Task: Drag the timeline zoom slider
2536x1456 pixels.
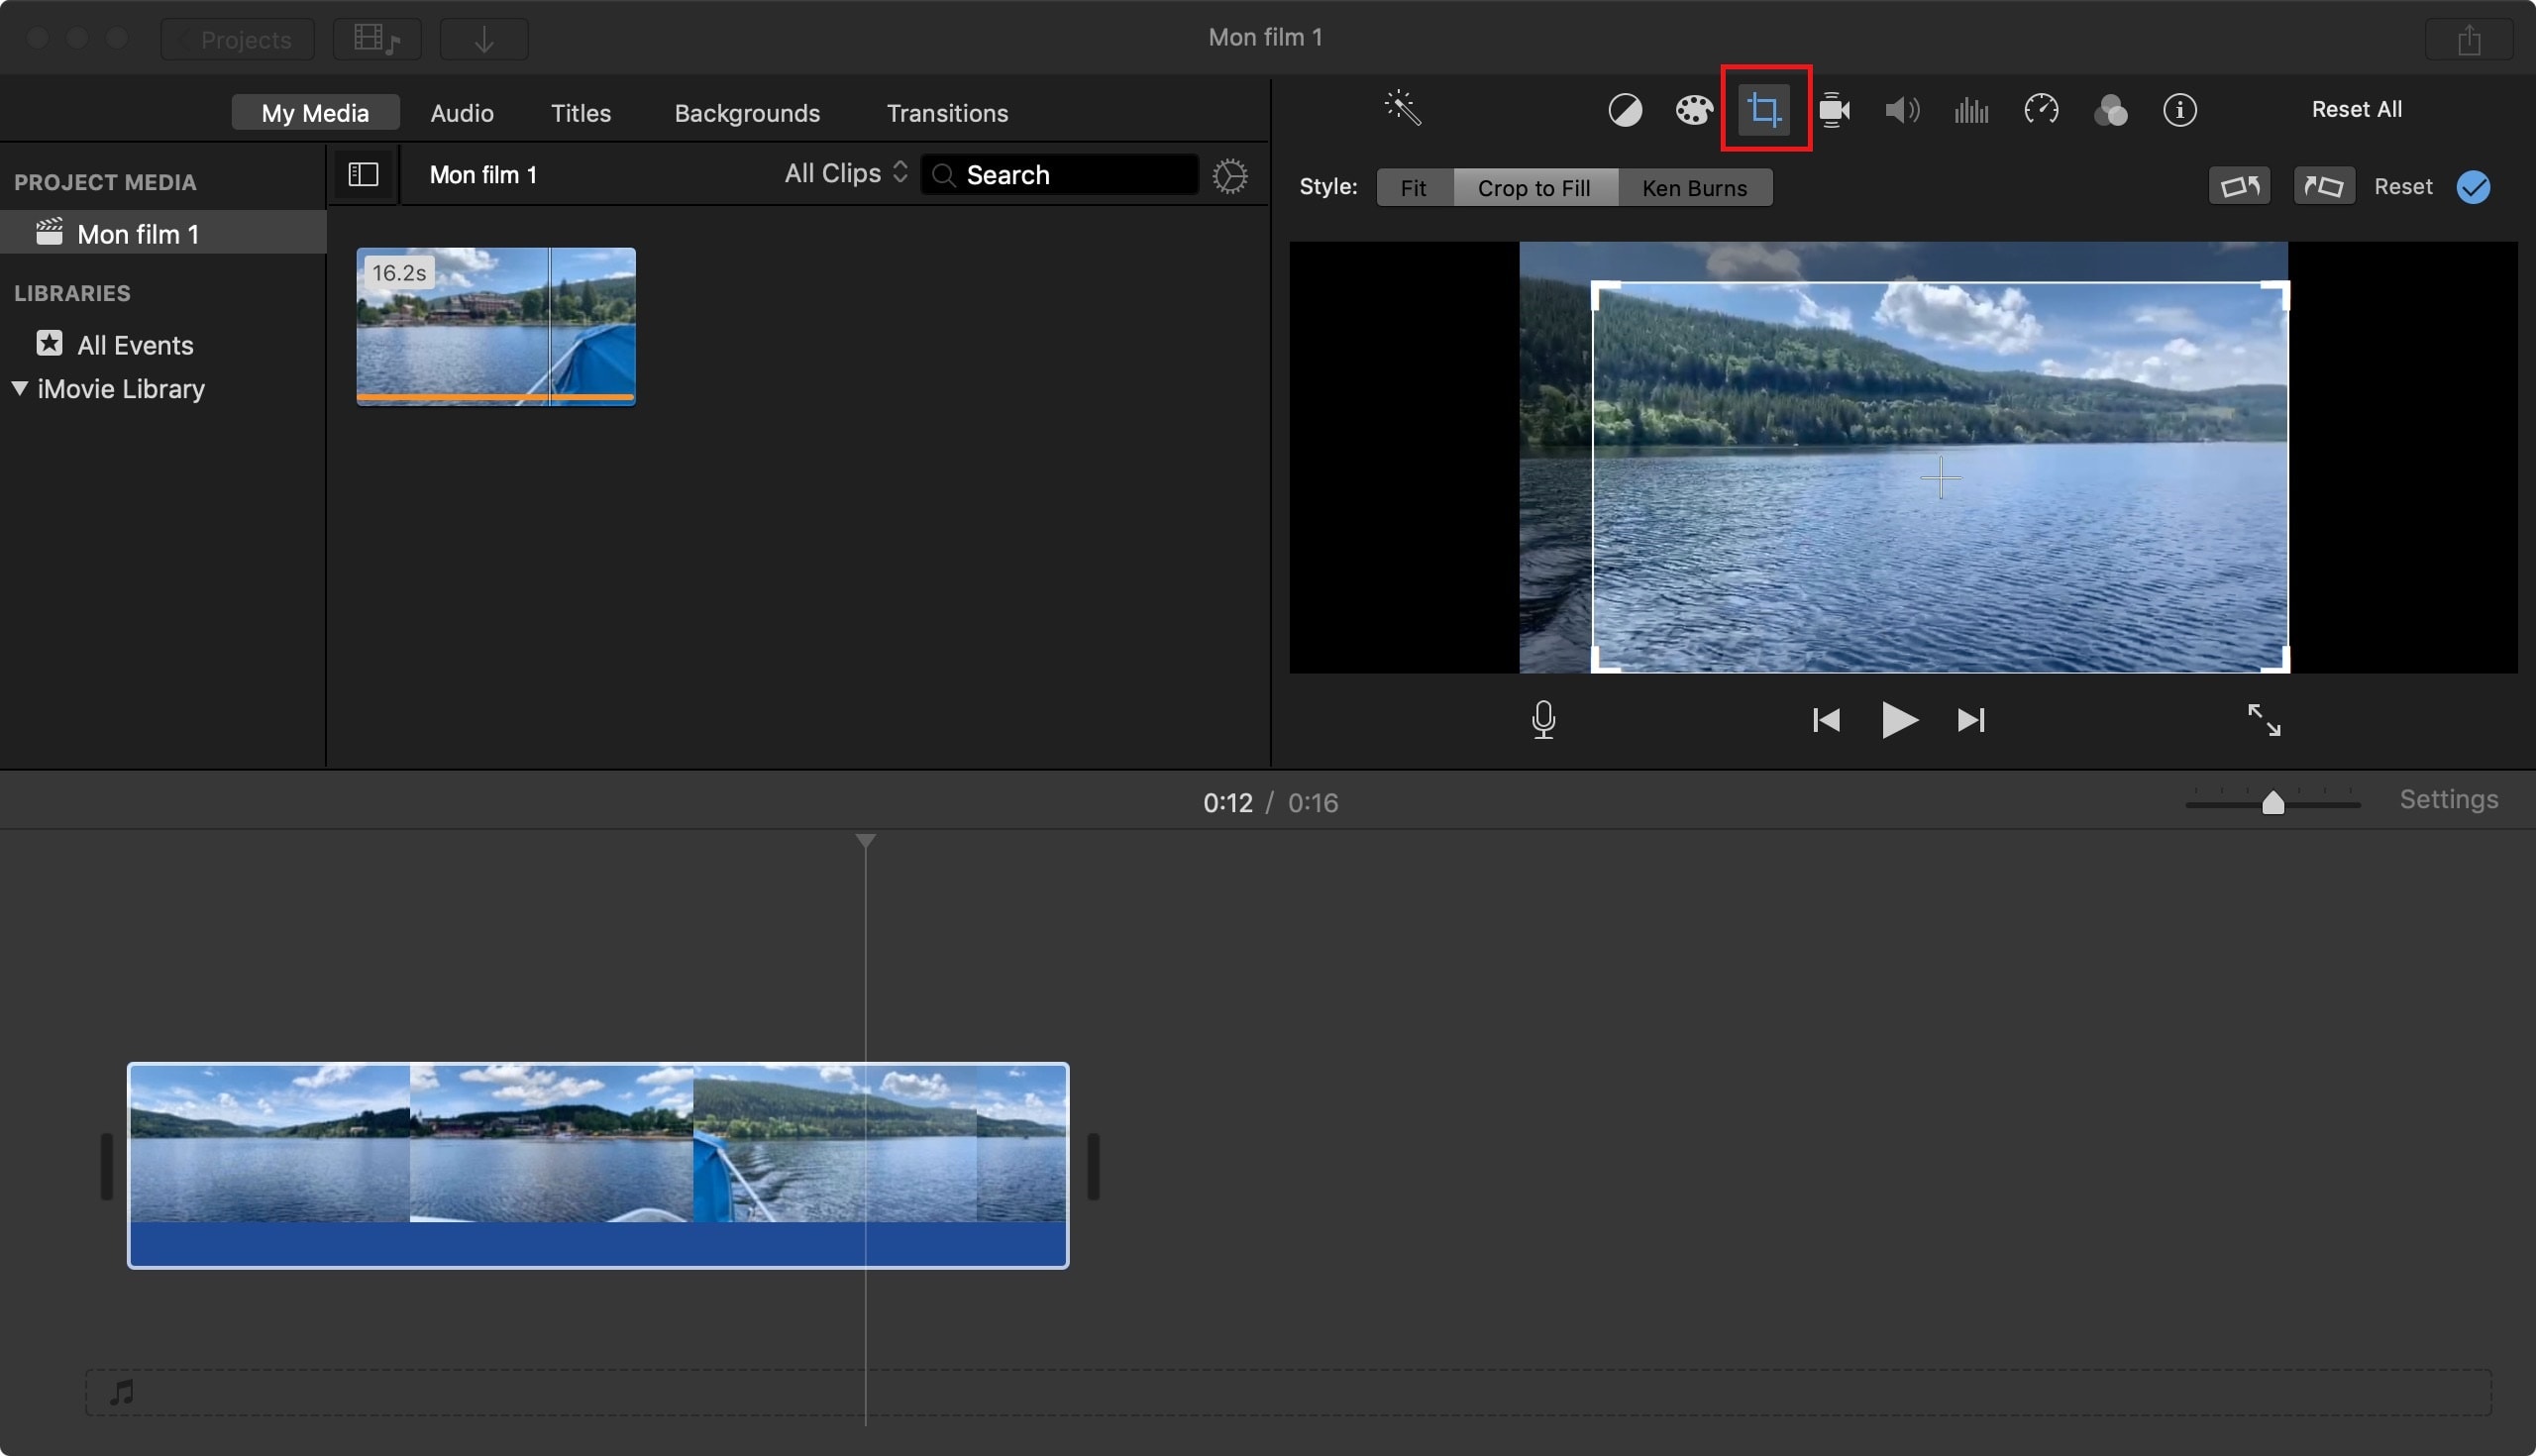Action: pos(2272,803)
